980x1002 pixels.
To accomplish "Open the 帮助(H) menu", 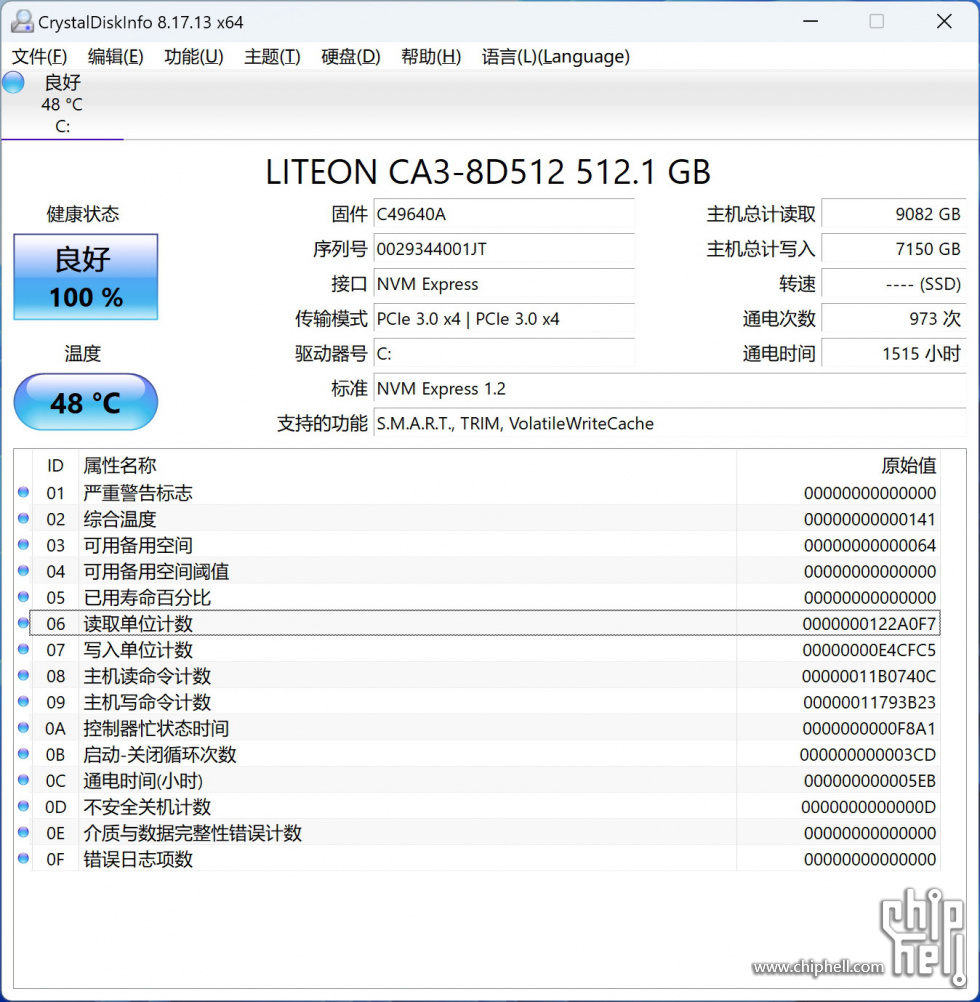I will pyautogui.click(x=431, y=57).
